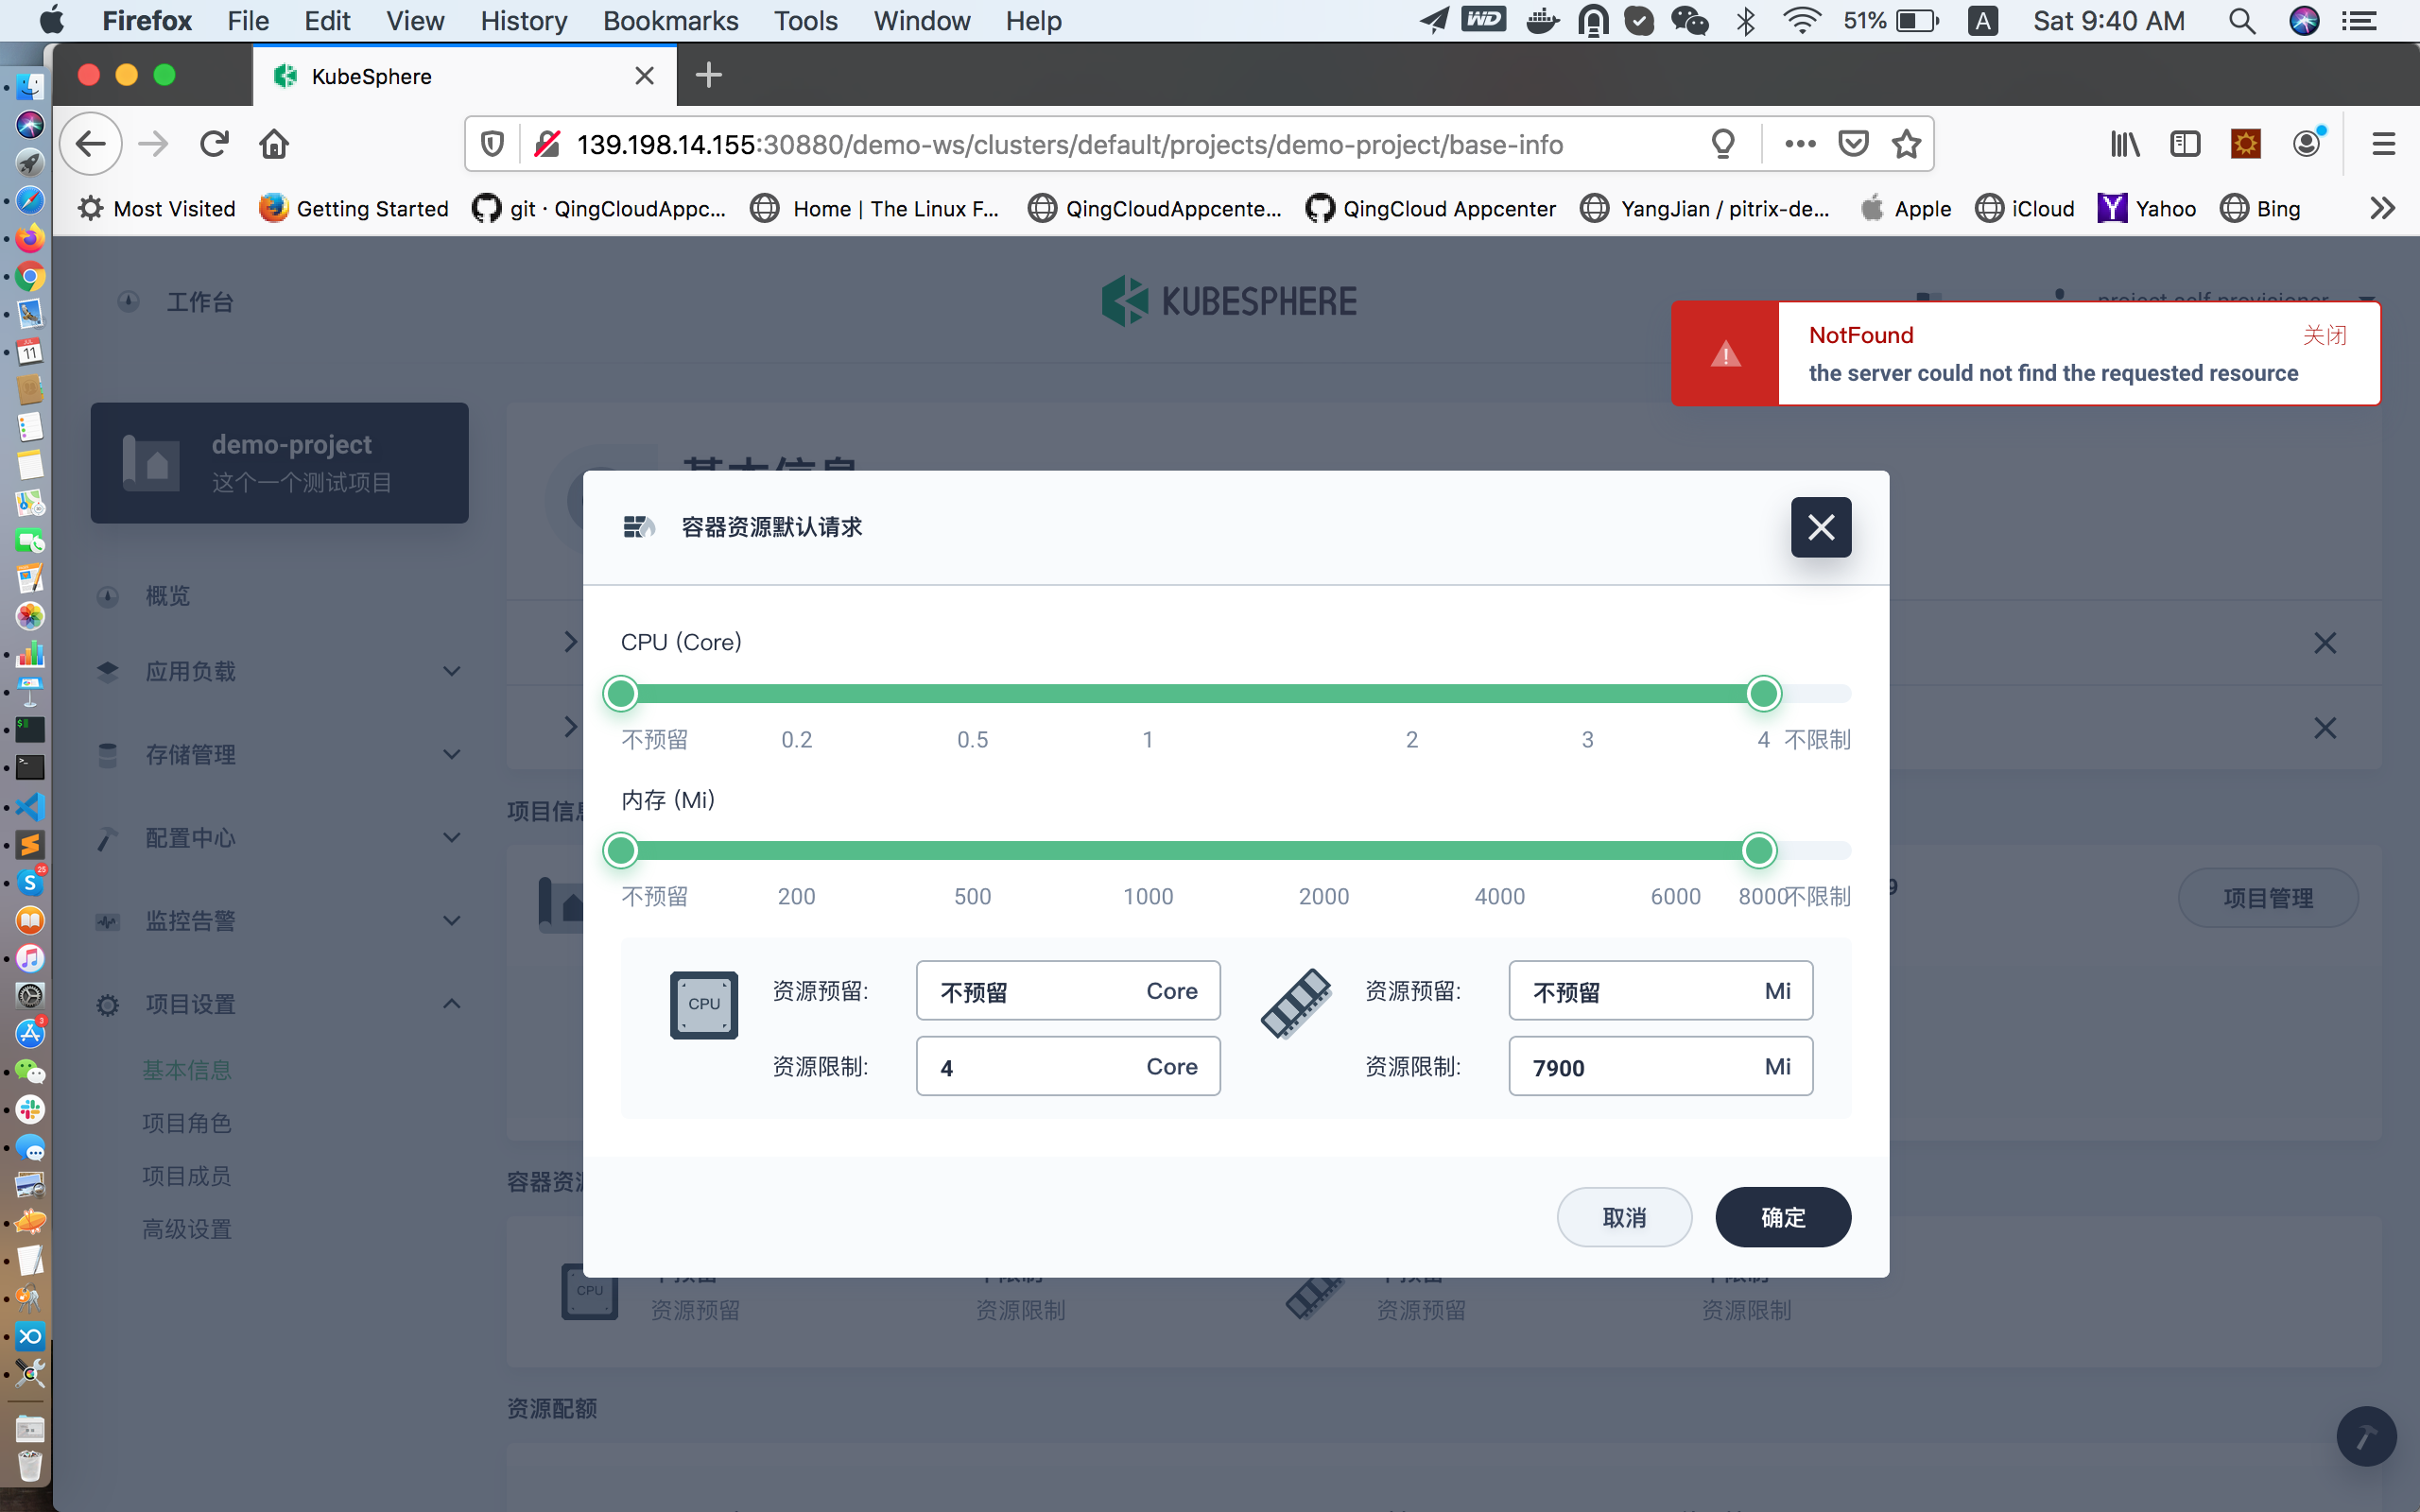Click memory 资源限制 field showing 7900
Image resolution: width=2420 pixels, height=1512 pixels.
click(x=1640, y=1067)
